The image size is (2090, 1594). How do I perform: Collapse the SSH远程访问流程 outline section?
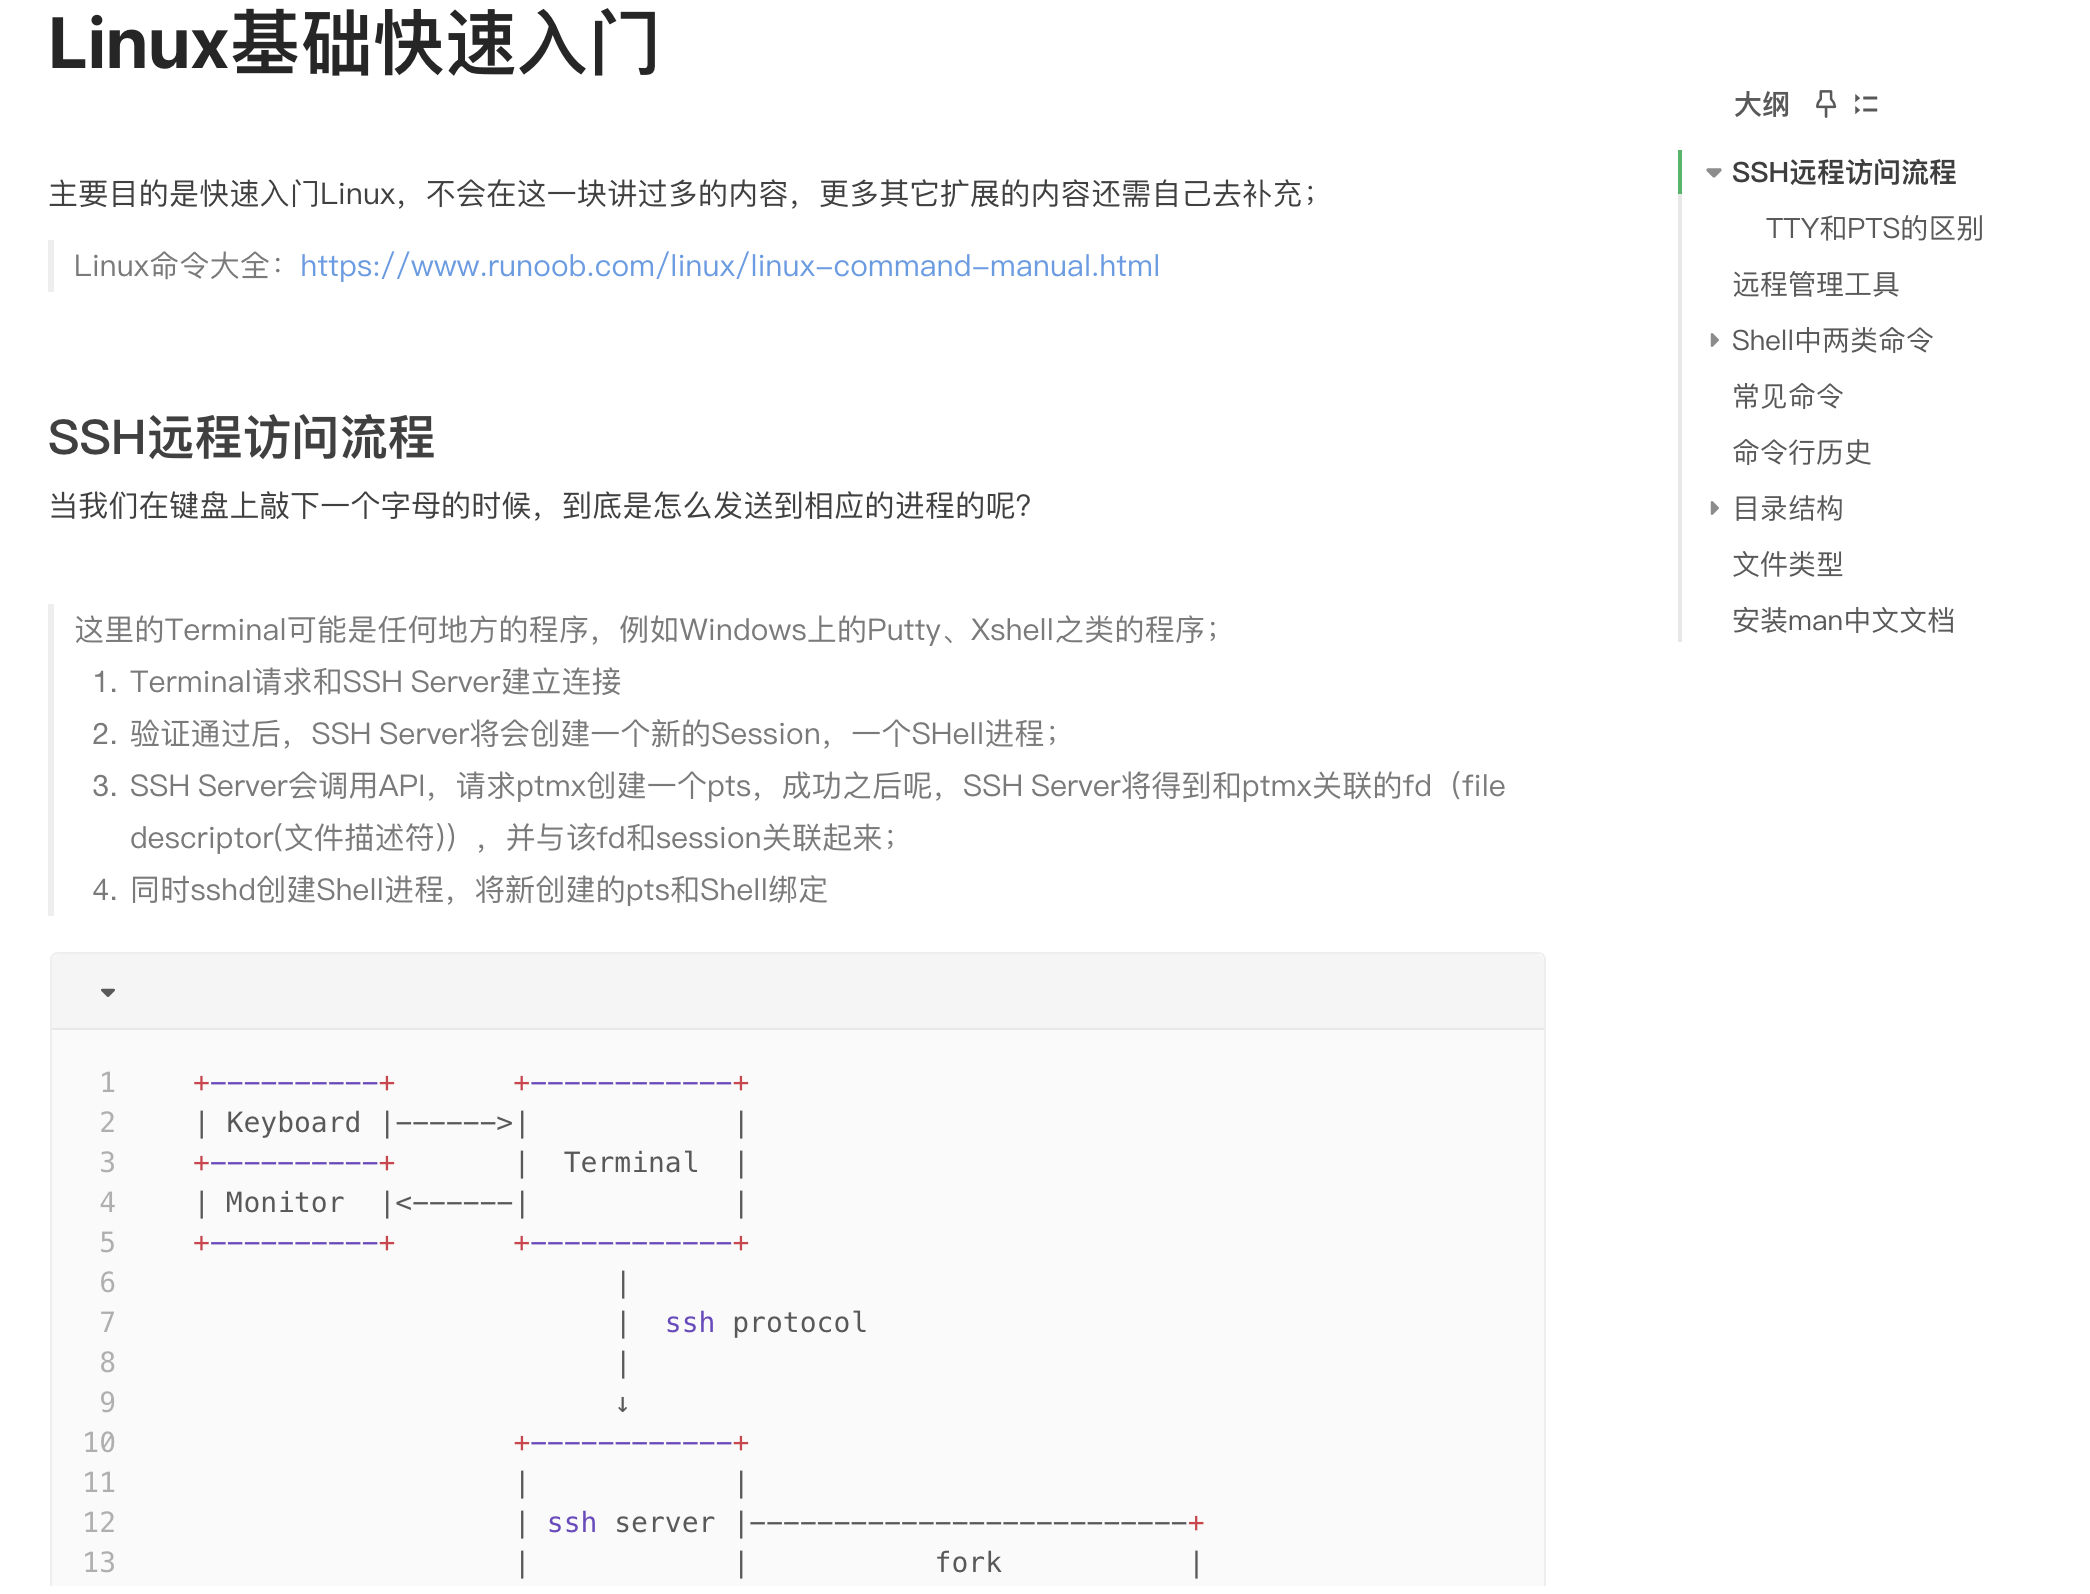point(1713,173)
